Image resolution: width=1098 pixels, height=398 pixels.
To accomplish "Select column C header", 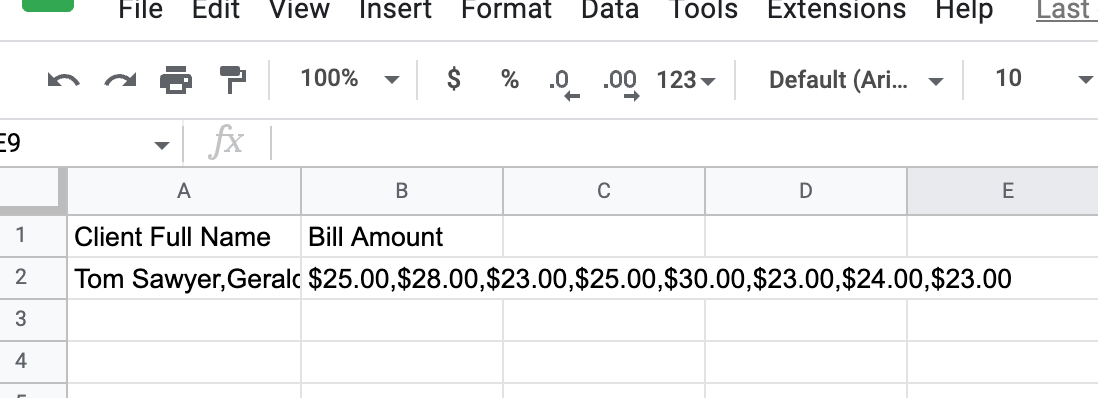I will 604,191.
